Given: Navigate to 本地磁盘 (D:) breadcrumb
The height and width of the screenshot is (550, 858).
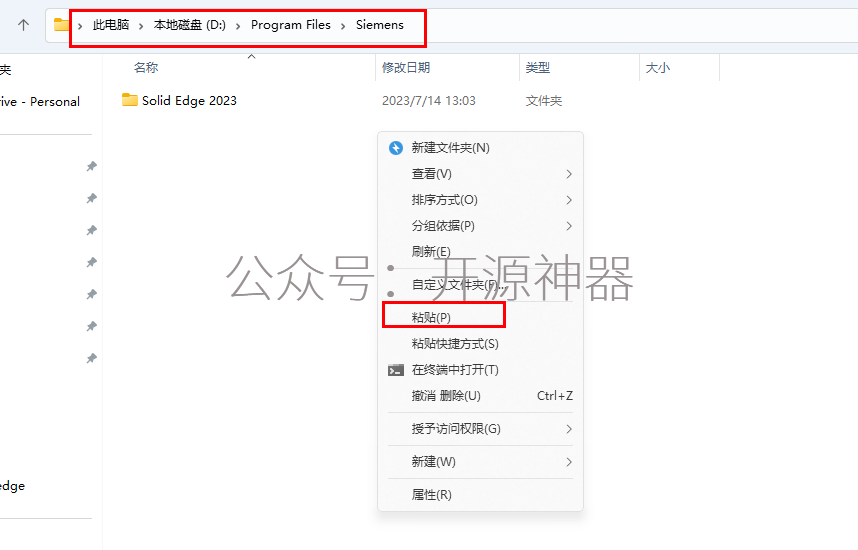Looking at the screenshot, I should 189,25.
